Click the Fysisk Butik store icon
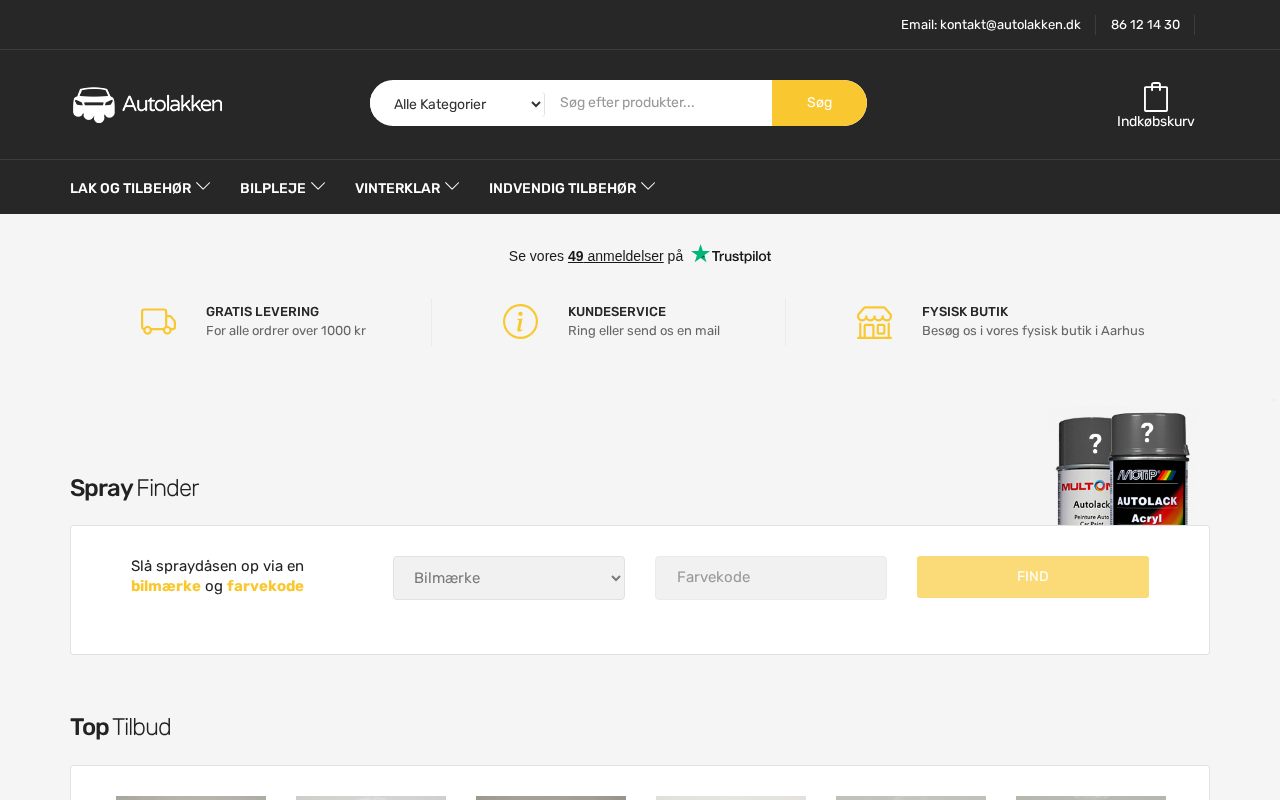The image size is (1280, 800). click(x=874, y=322)
